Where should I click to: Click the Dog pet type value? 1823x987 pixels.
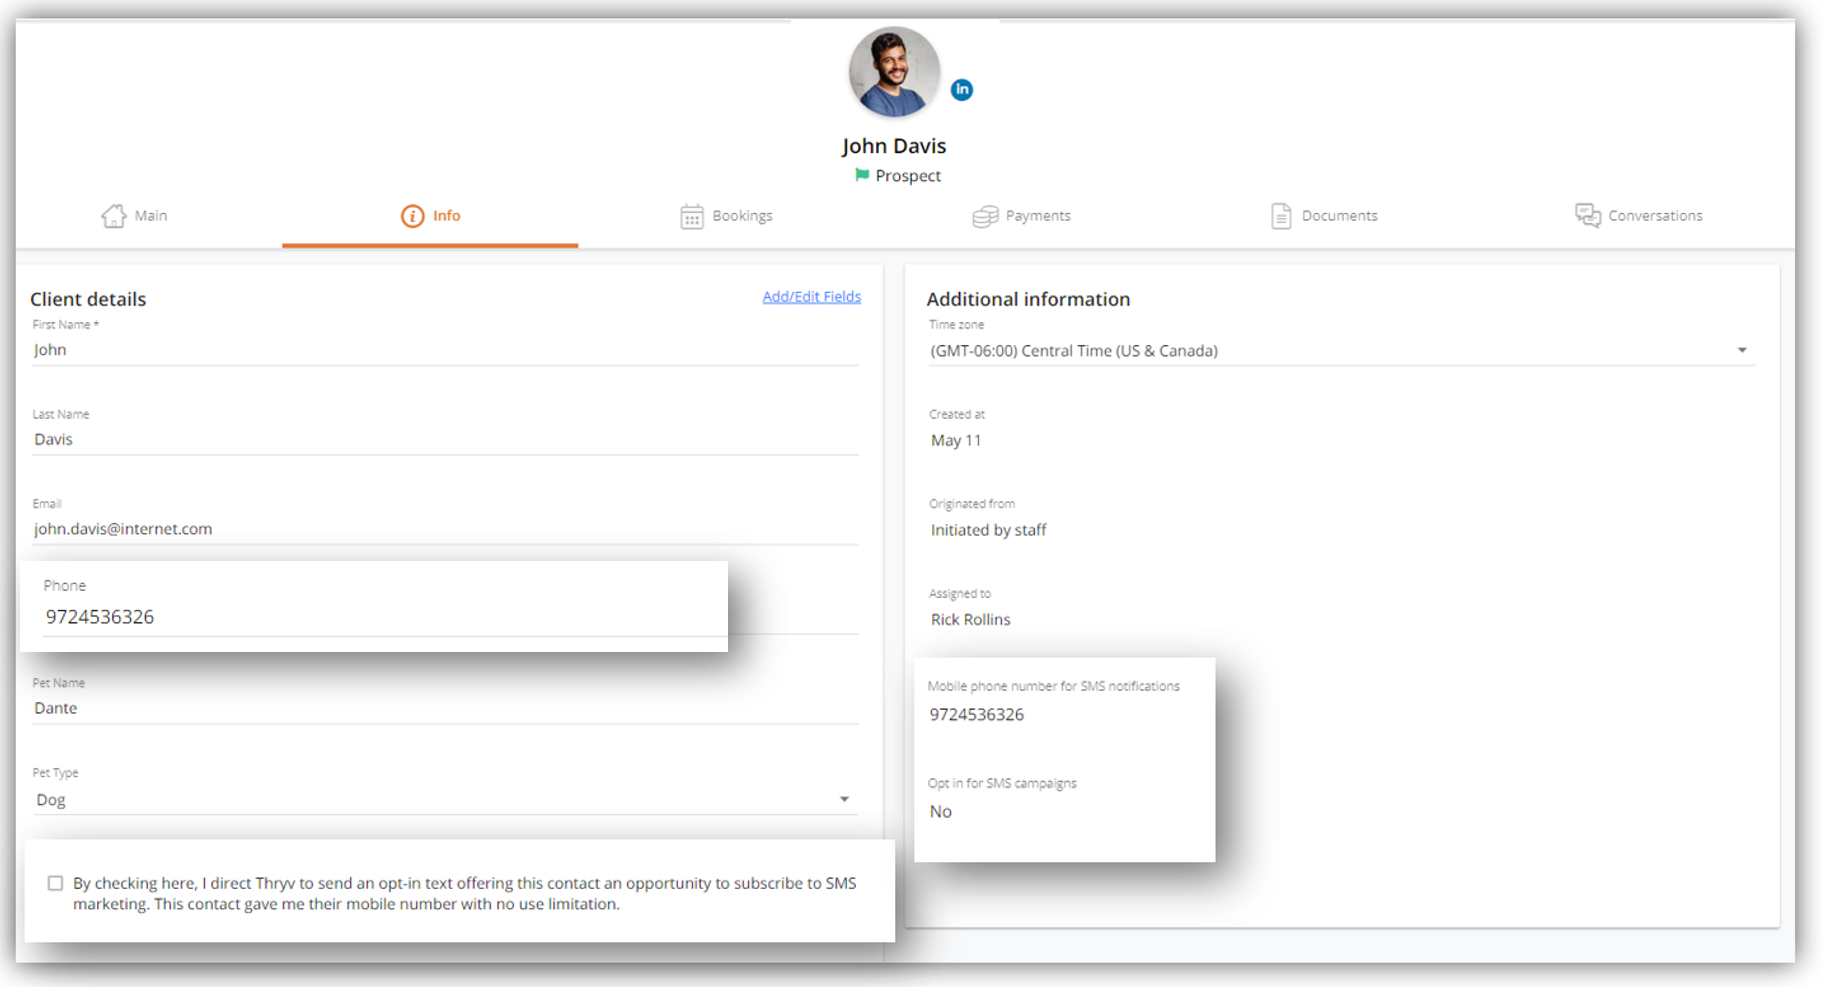tap(51, 800)
